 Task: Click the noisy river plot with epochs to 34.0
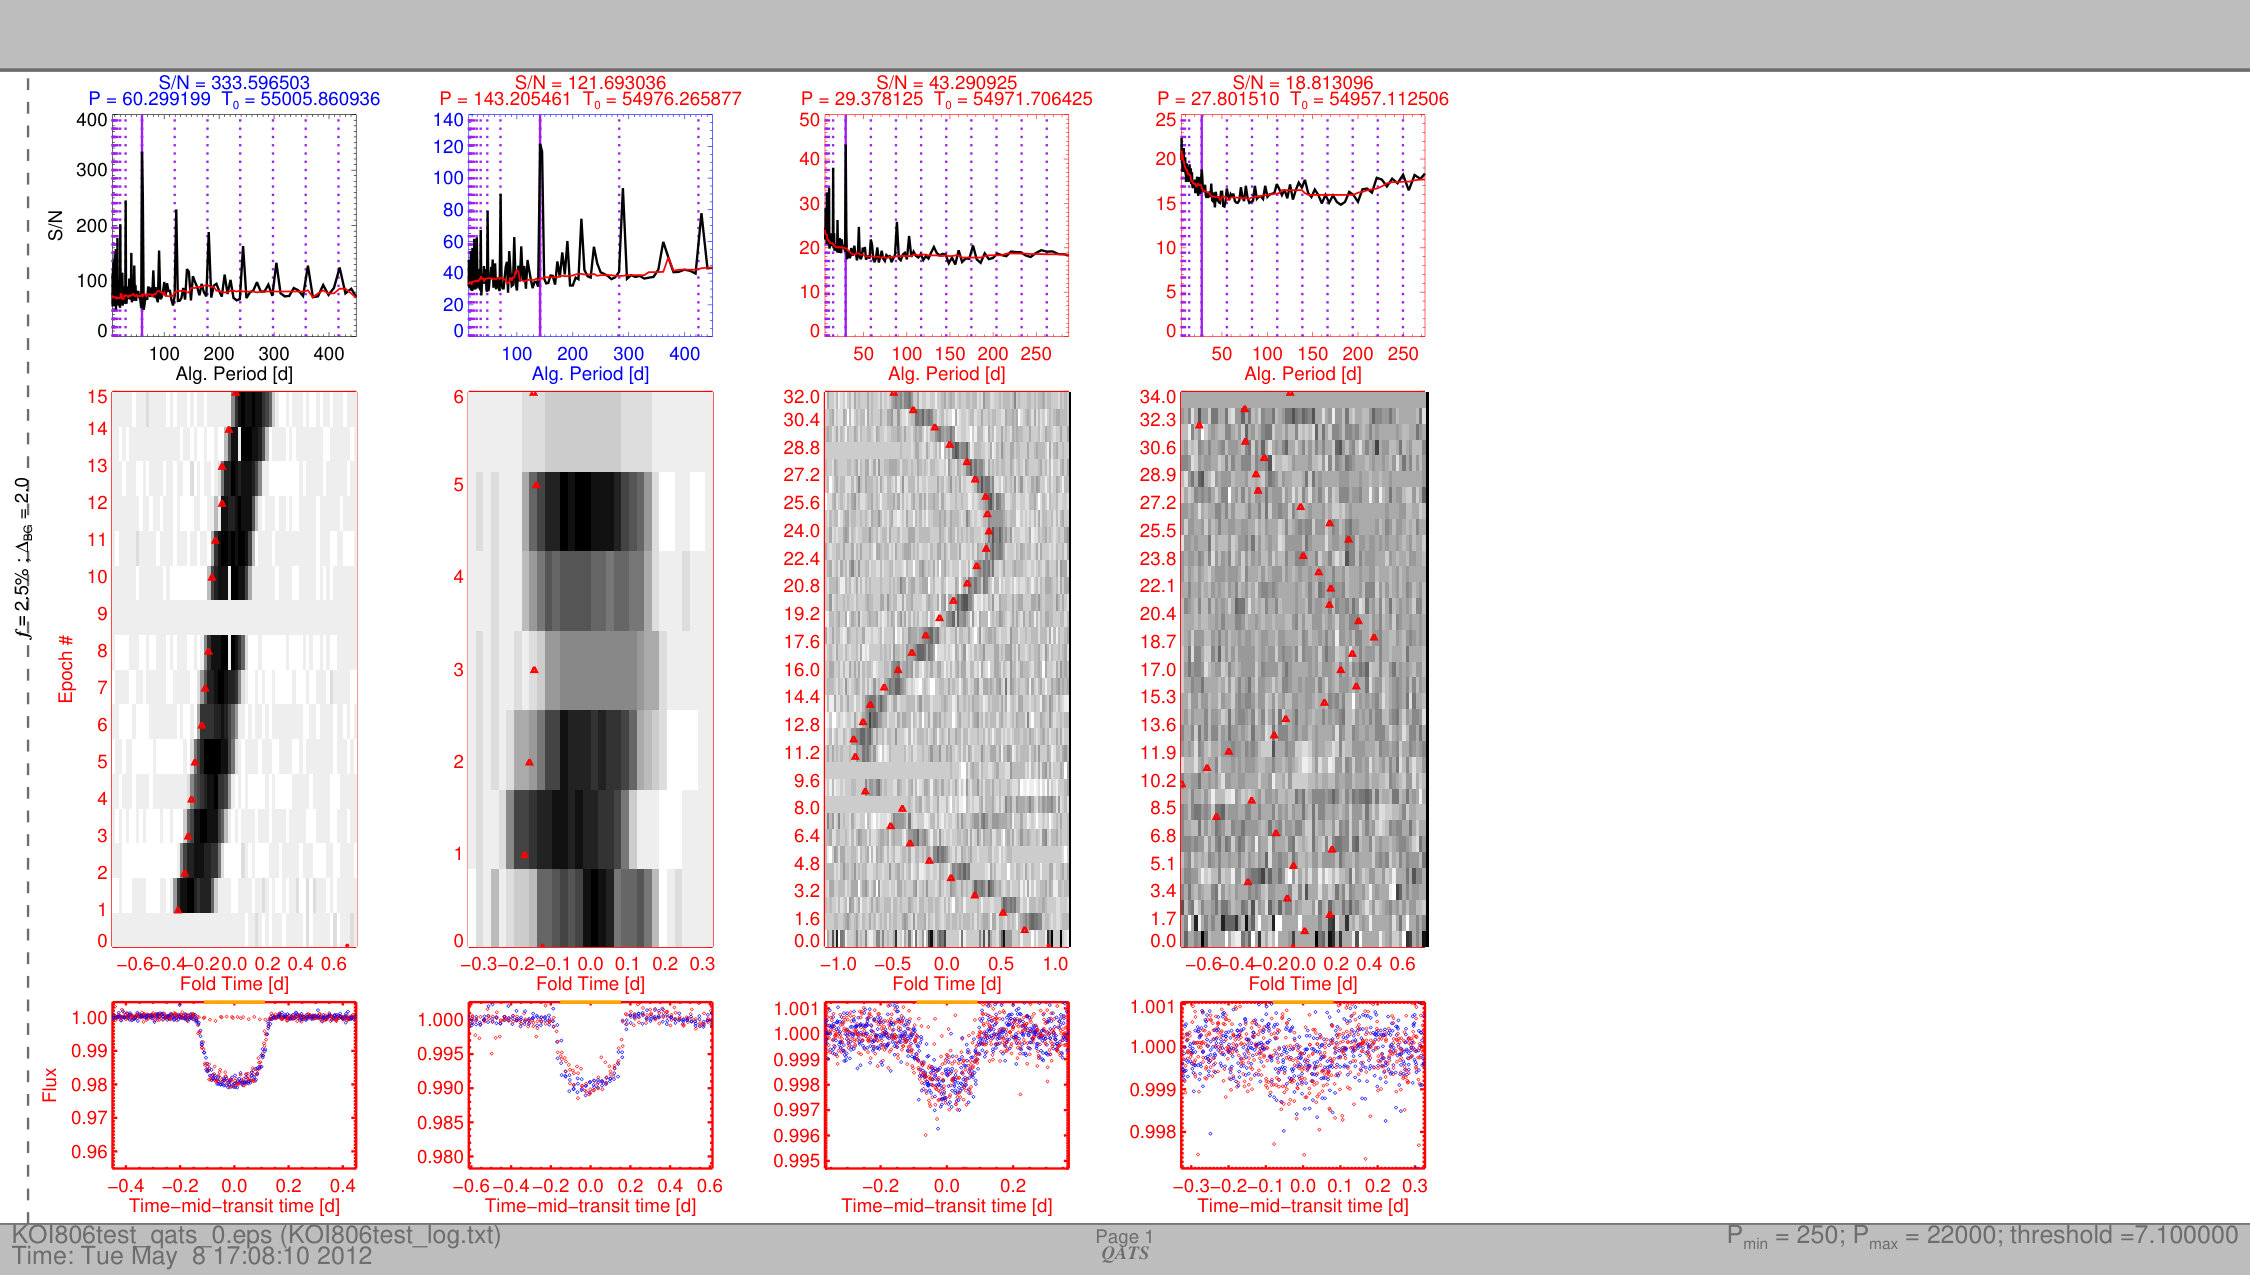pos(1304,669)
